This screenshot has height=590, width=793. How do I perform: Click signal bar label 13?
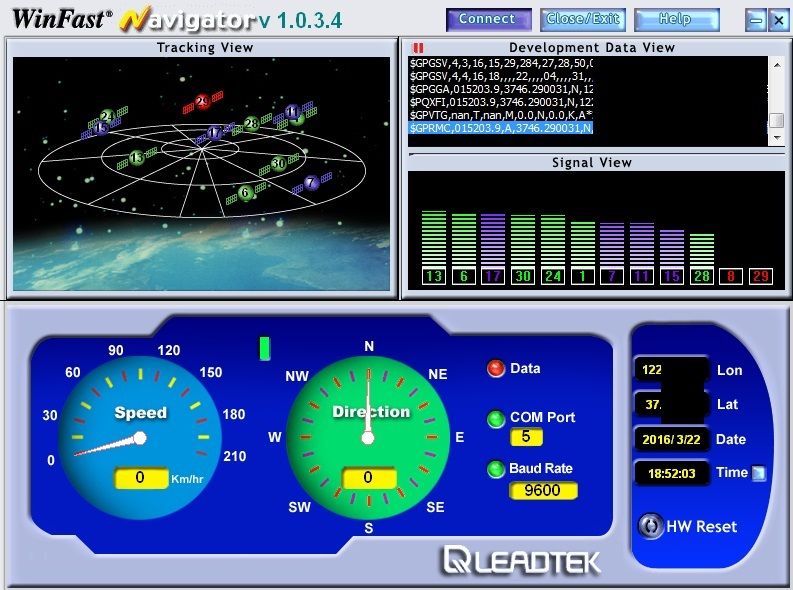[x=433, y=276]
